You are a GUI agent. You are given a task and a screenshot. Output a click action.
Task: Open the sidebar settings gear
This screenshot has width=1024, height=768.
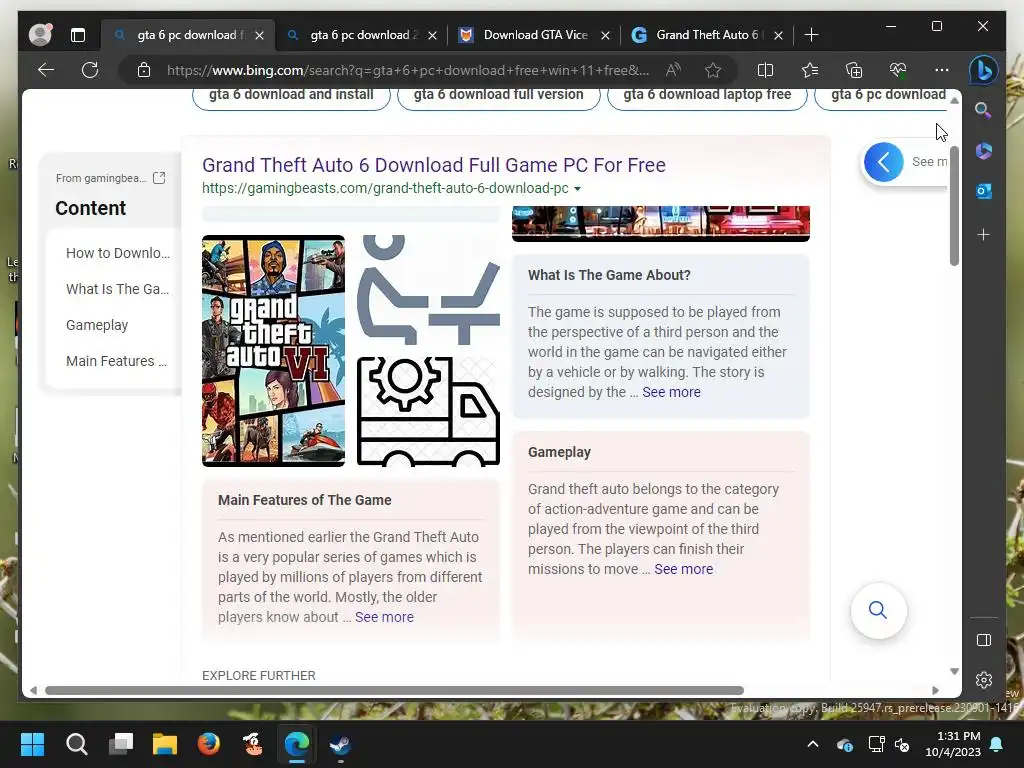point(984,680)
